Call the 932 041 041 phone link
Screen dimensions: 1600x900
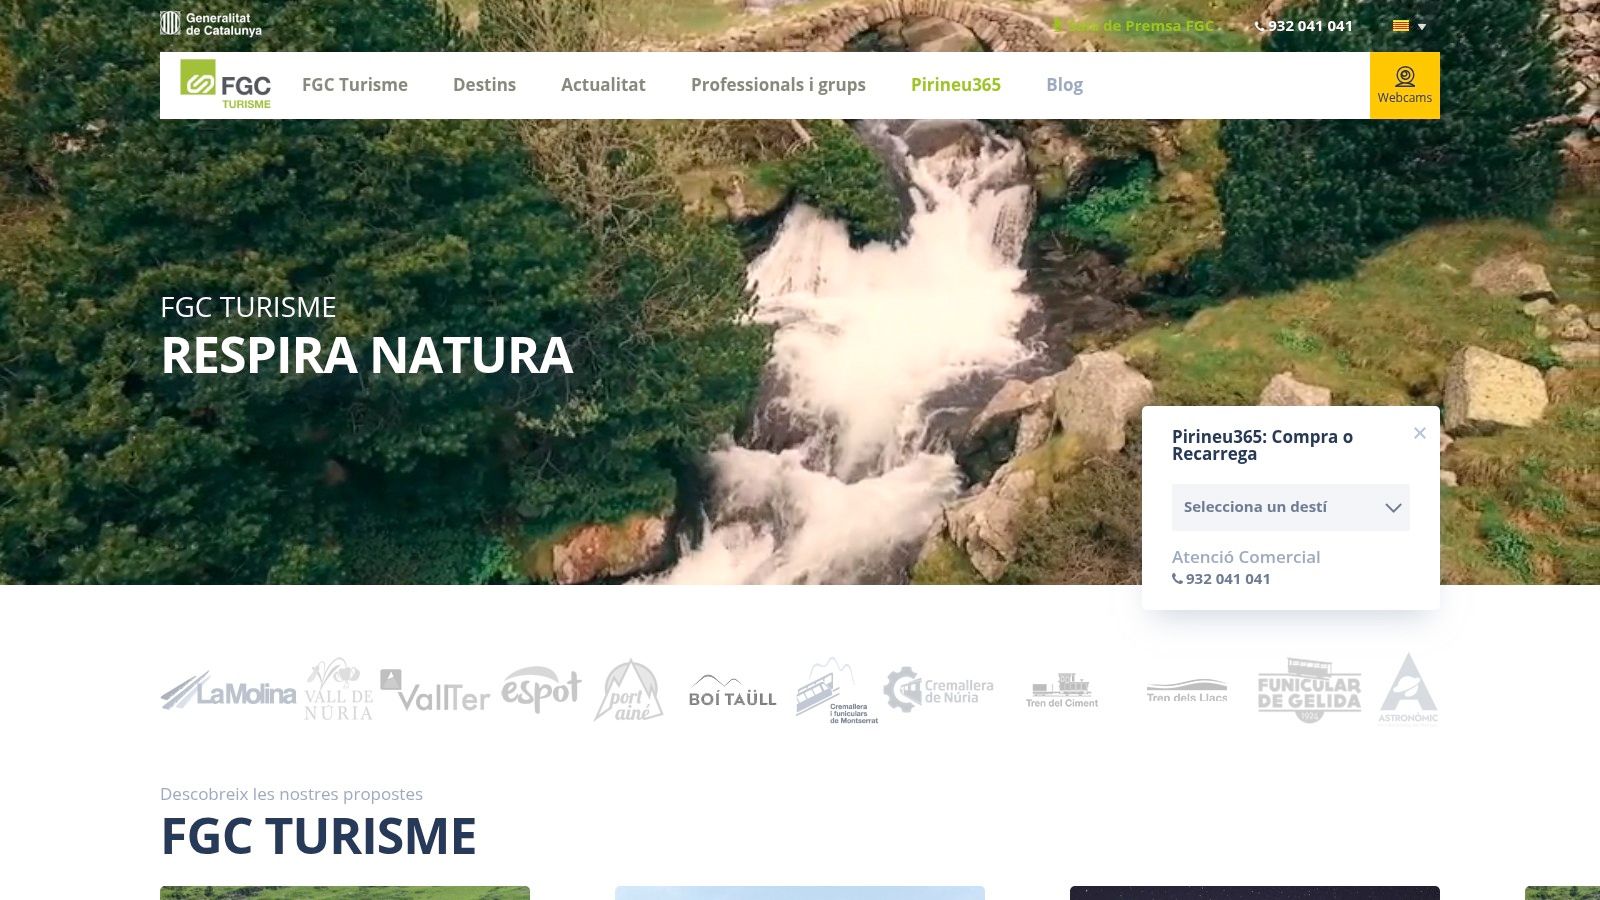click(1303, 26)
